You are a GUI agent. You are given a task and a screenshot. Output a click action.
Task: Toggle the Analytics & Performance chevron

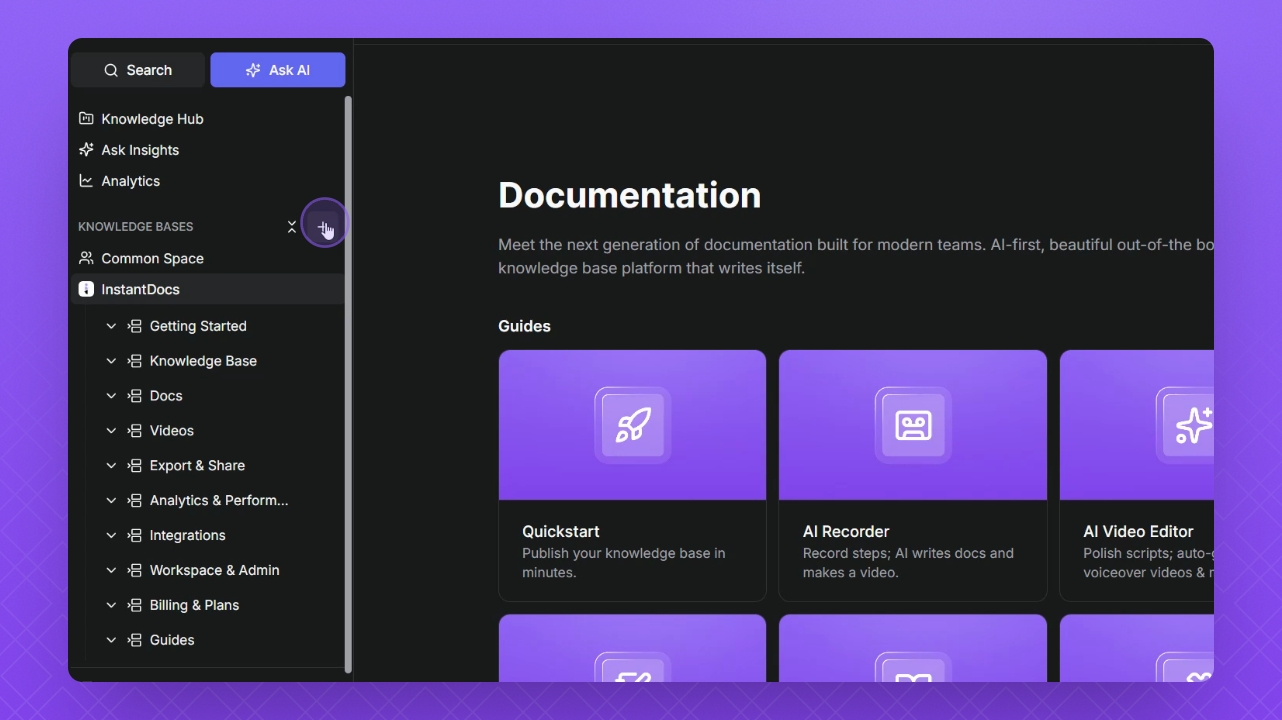click(x=111, y=501)
